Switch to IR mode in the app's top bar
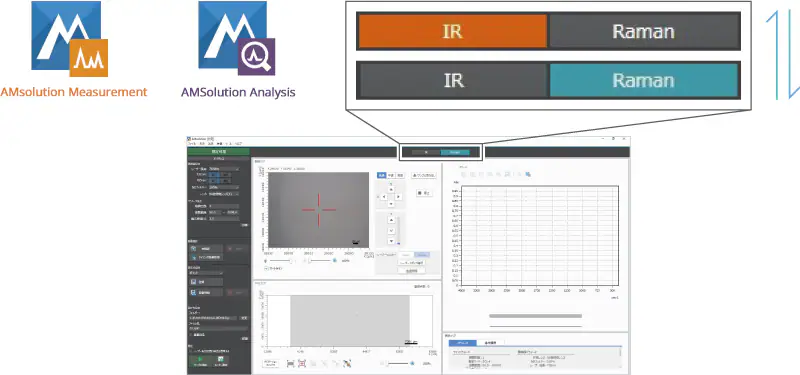Viewport: 800px width, 375px height. tap(426, 152)
